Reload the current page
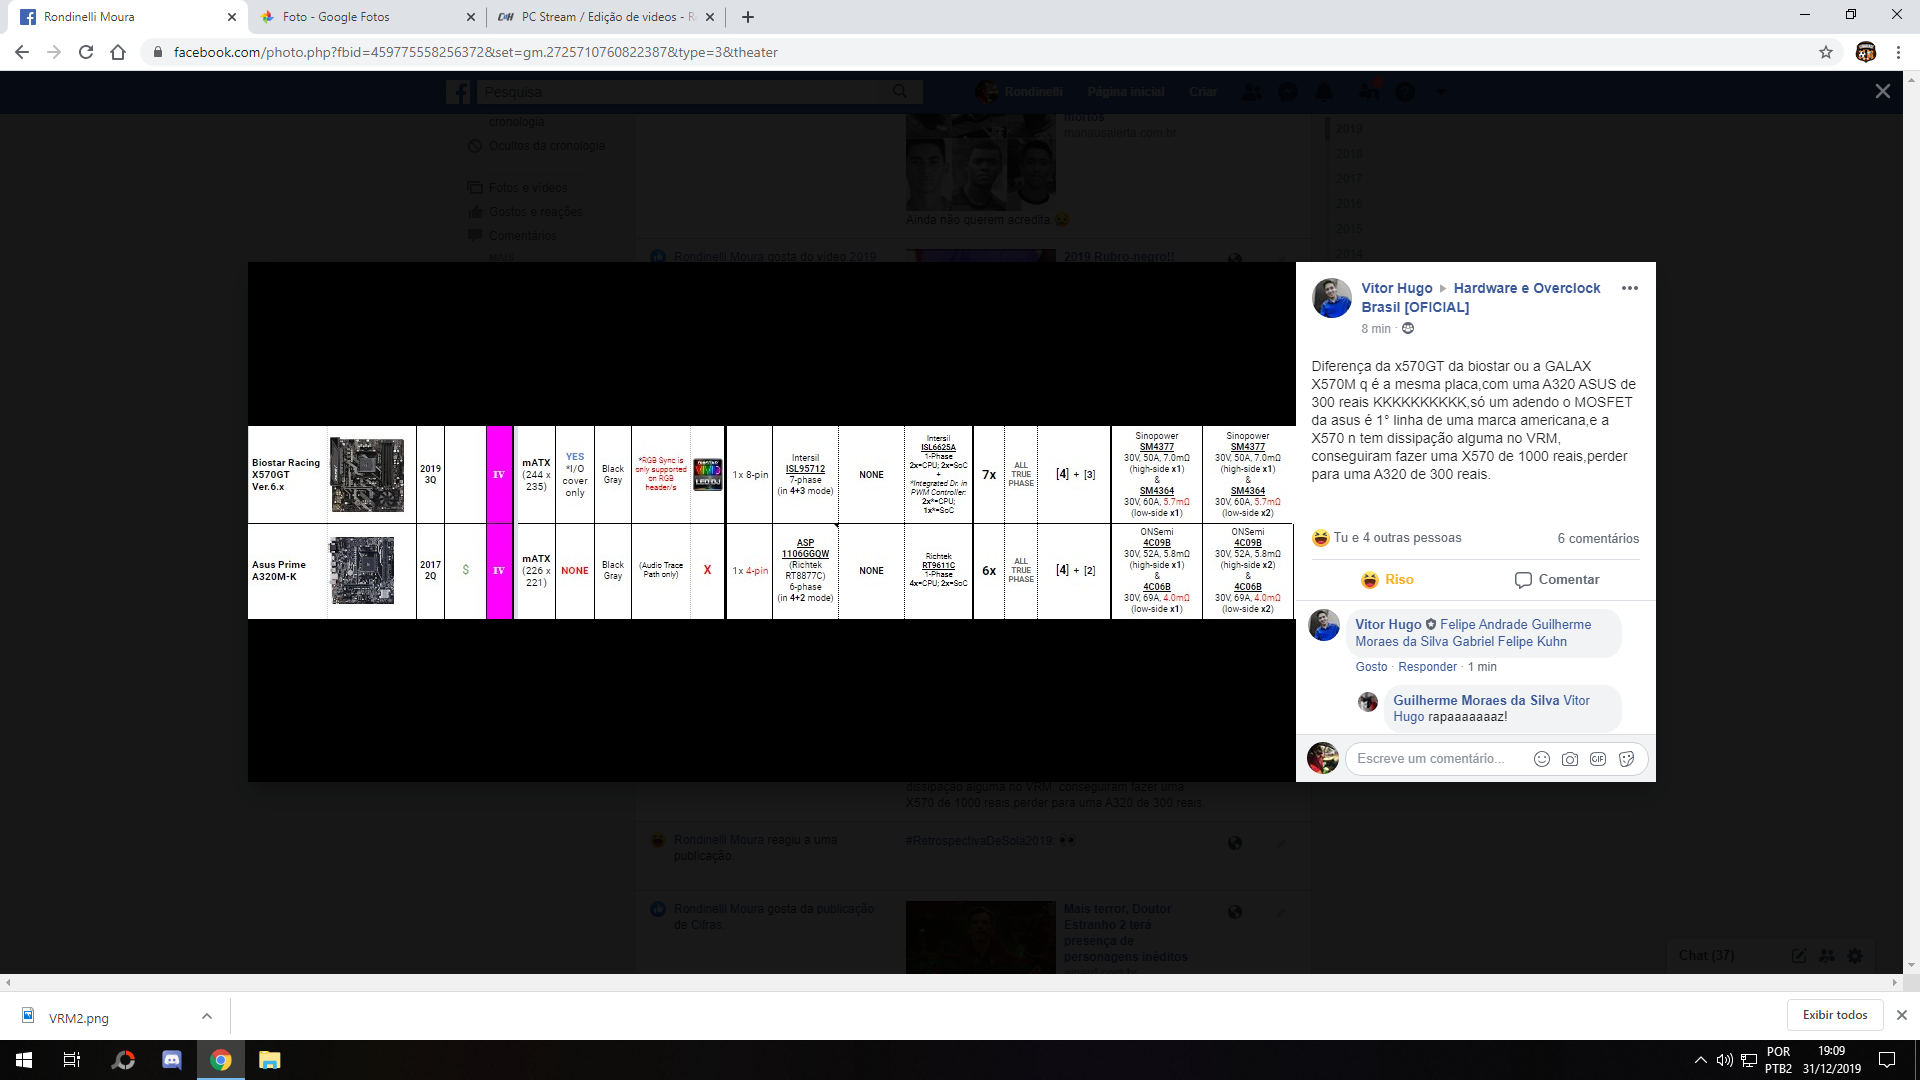The image size is (1920, 1080). click(x=86, y=52)
